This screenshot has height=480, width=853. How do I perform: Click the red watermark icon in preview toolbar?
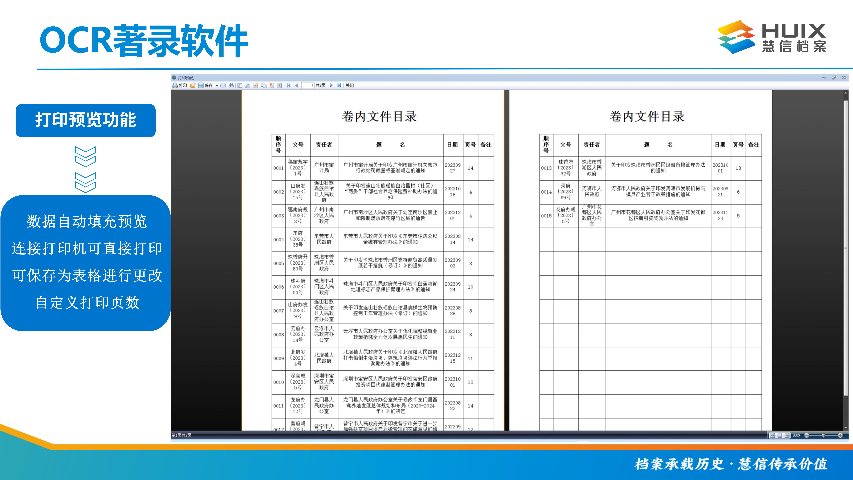click(271, 85)
